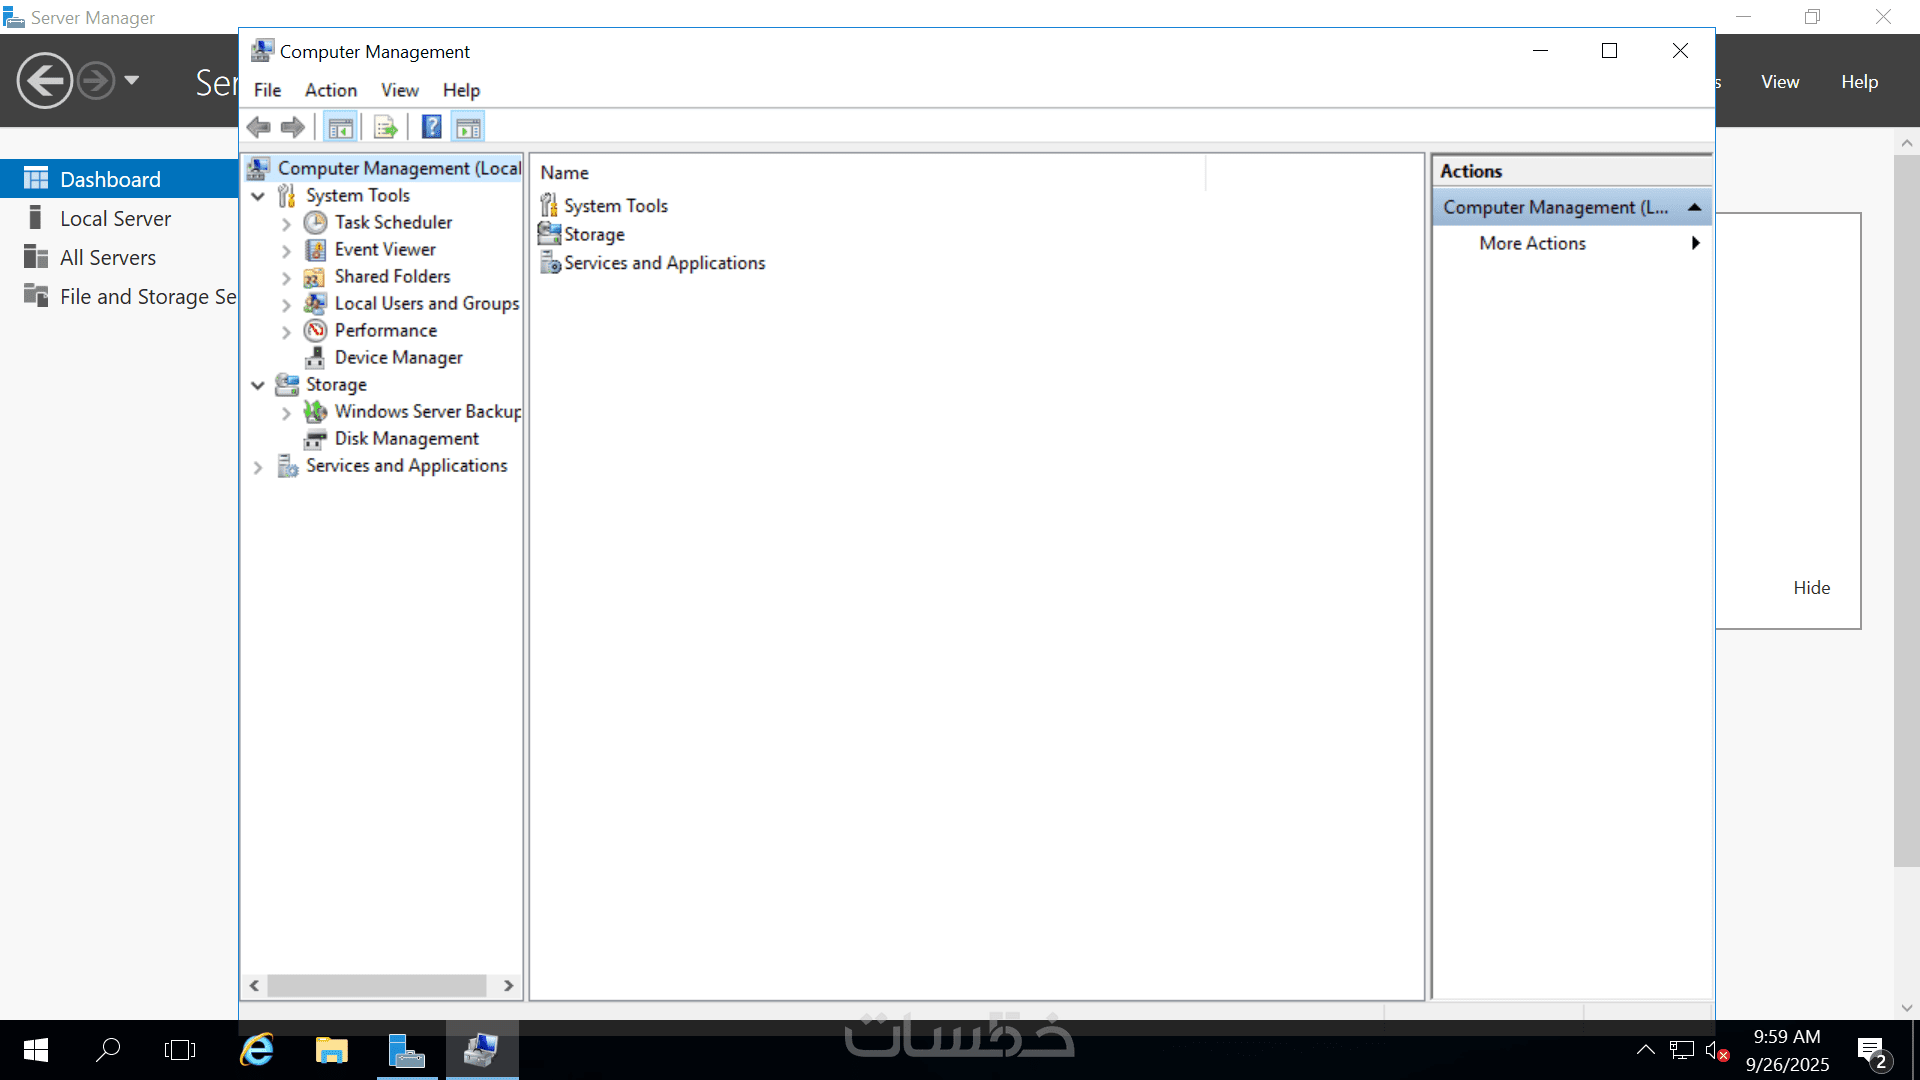
Task: Select Storage in the Name list
Action: point(594,234)
